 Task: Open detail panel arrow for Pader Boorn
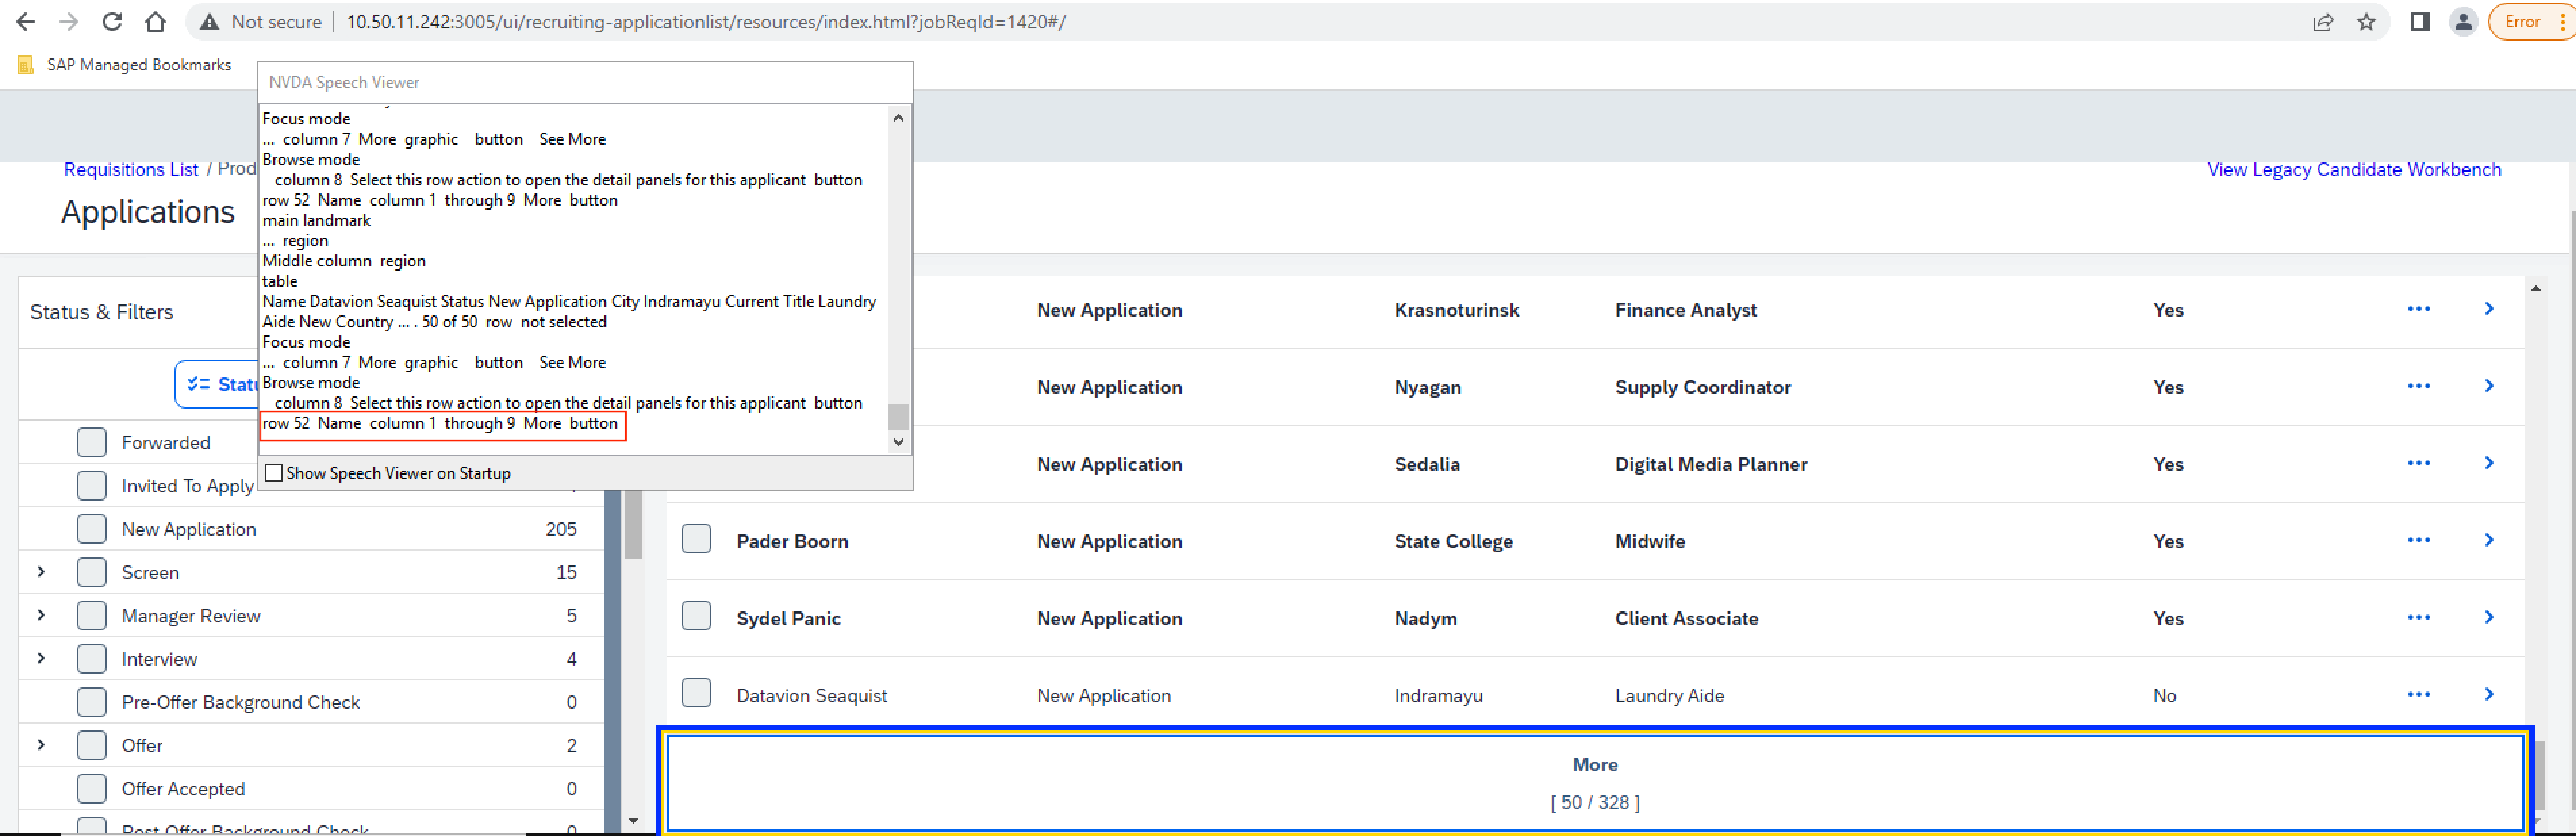2489,540
